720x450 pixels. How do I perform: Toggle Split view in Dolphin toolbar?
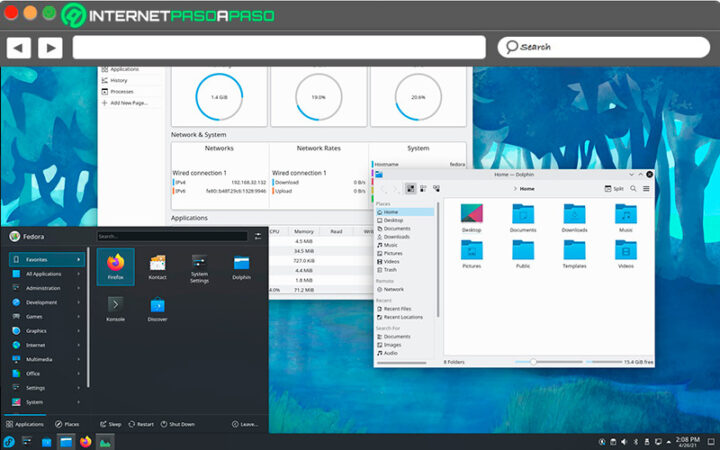(x=614, y=189)
